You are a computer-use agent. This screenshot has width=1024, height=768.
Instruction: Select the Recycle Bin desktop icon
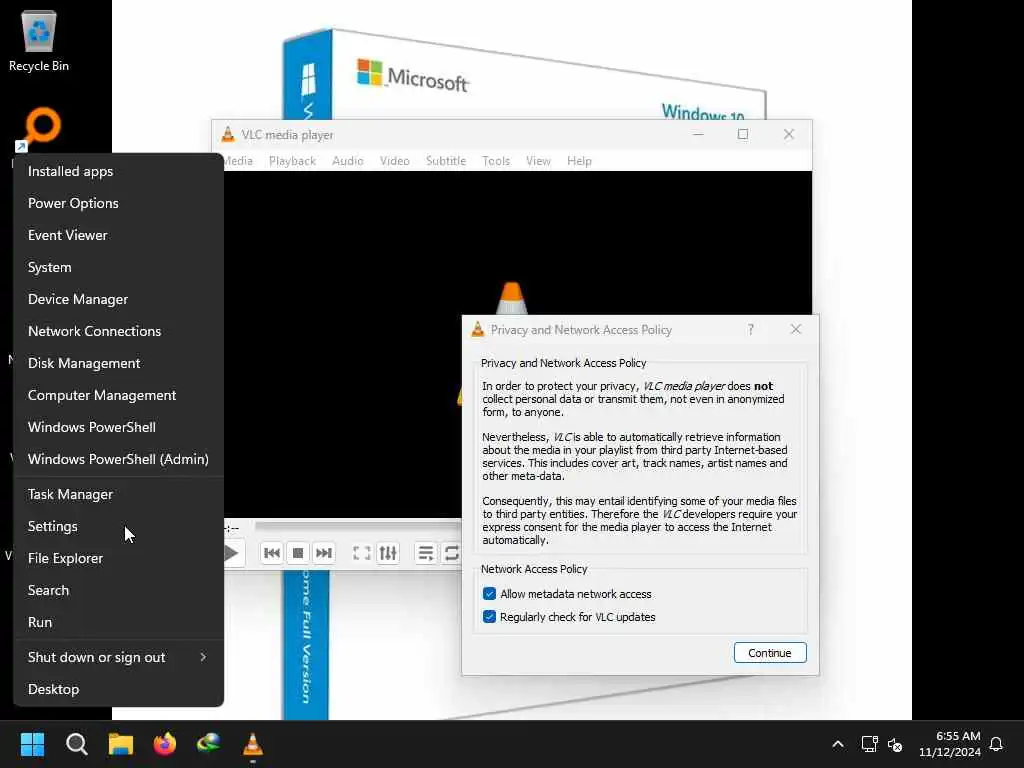39,40
